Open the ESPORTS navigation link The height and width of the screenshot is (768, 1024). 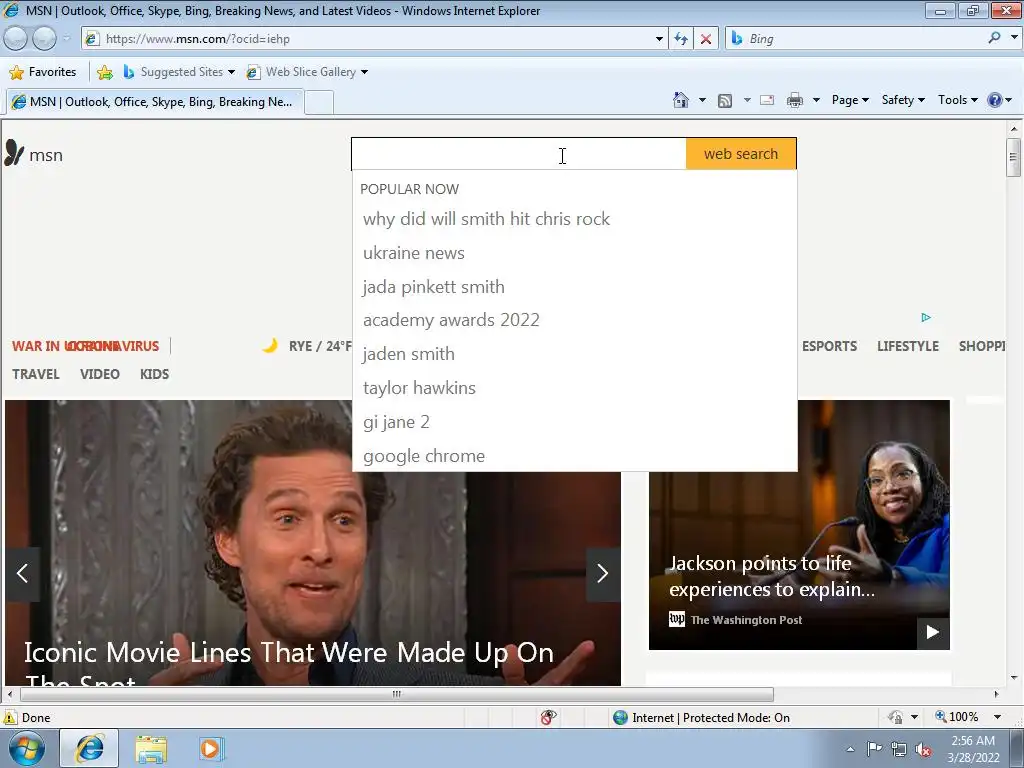(x=829, y=346)
